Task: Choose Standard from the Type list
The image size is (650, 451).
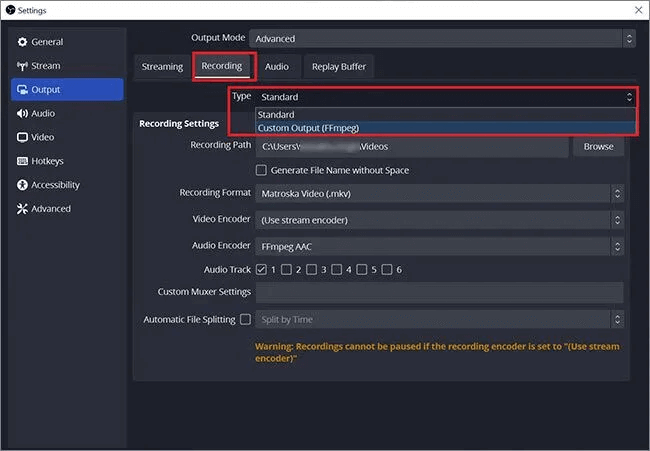Action: tap(446, 114)
